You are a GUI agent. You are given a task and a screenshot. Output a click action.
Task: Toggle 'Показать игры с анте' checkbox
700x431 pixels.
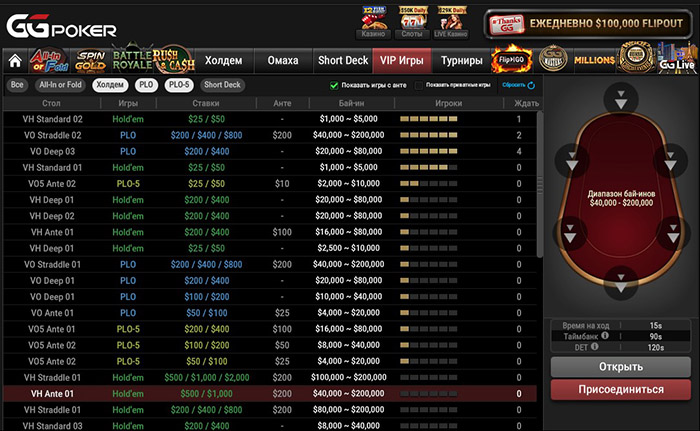pos(335,86)
